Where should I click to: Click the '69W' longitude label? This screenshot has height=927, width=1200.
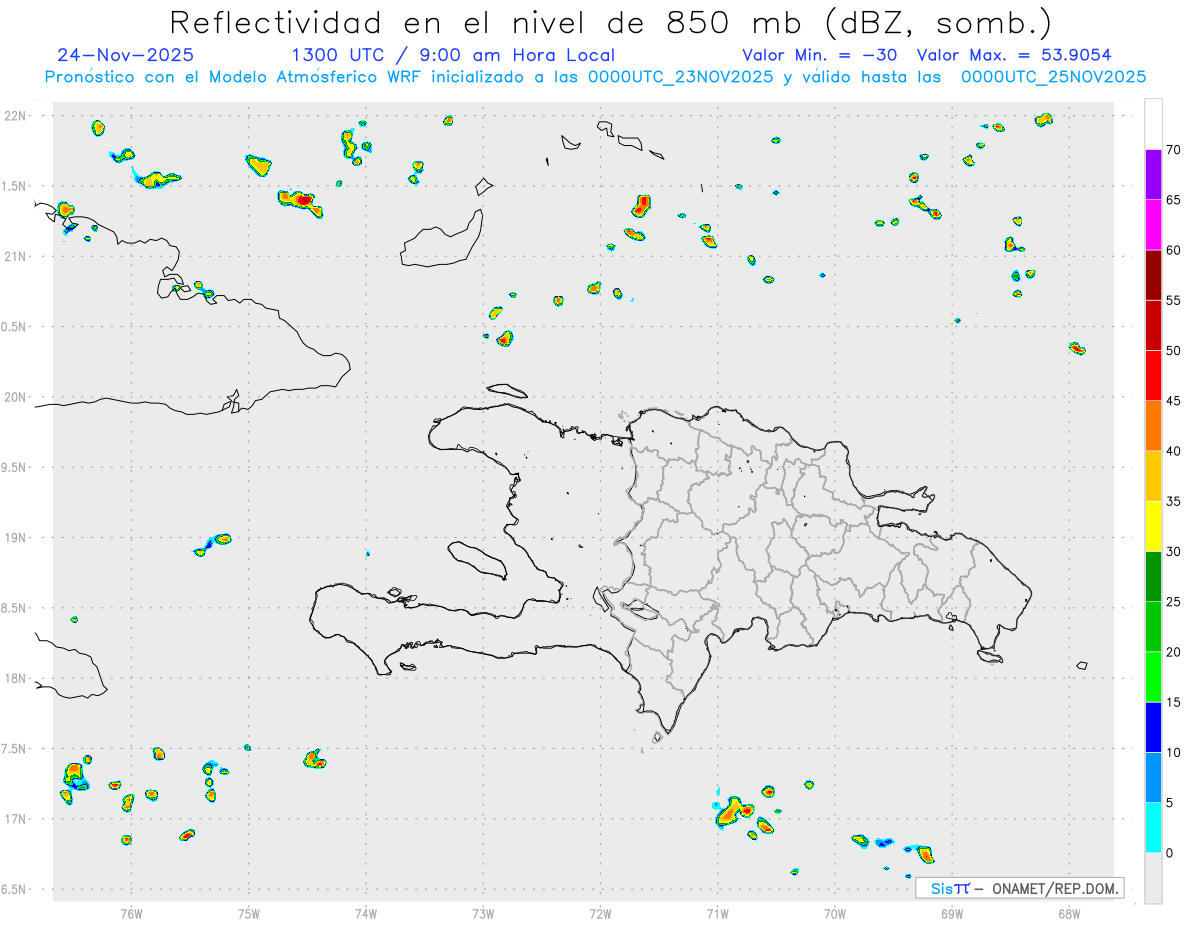pyautogui.click(x=952, y=914)
